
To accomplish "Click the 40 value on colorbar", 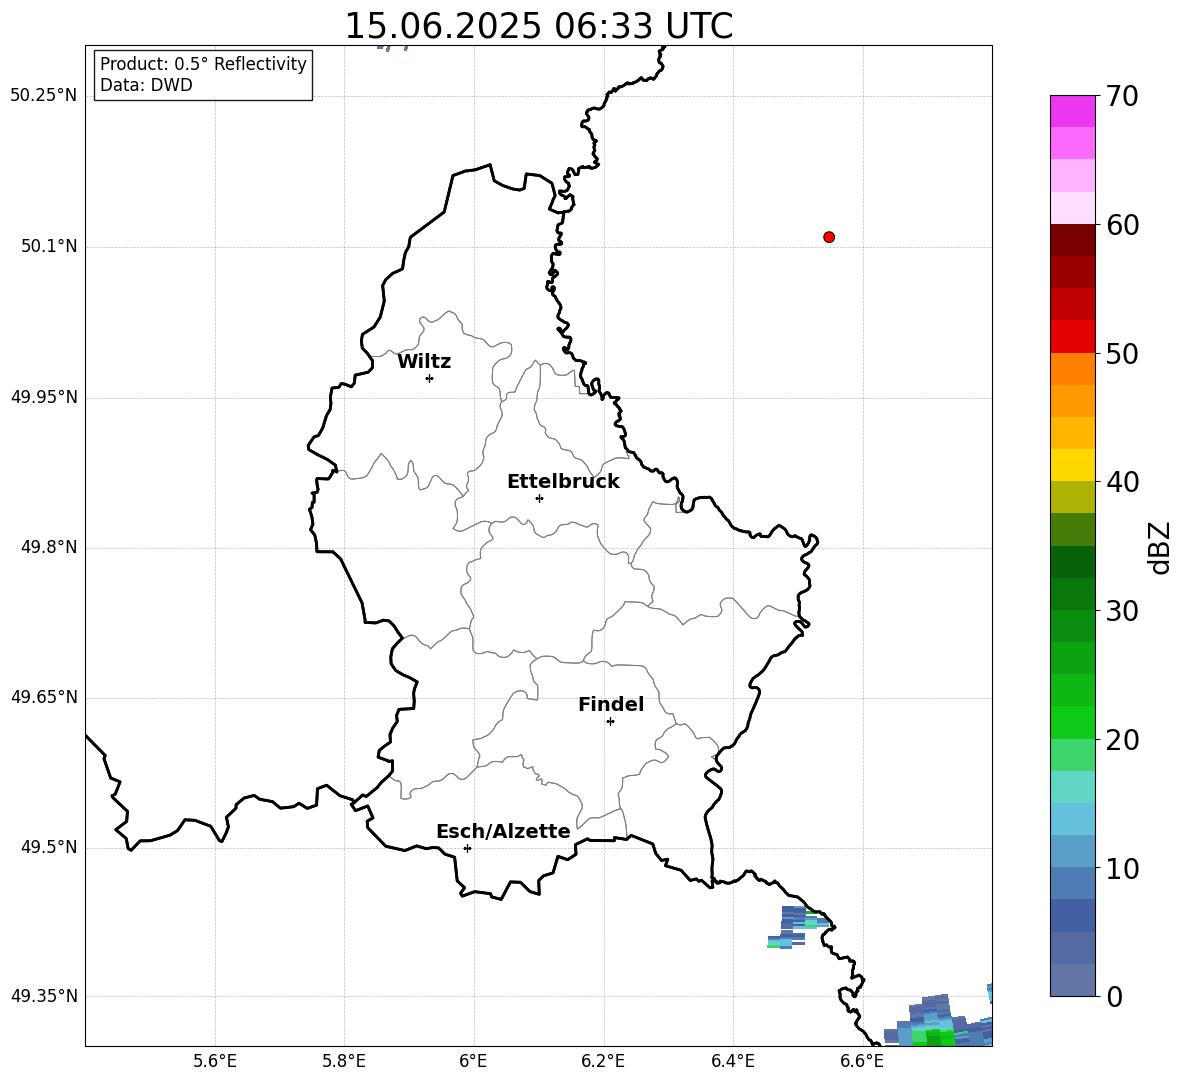I will (x=1122, y=482).
